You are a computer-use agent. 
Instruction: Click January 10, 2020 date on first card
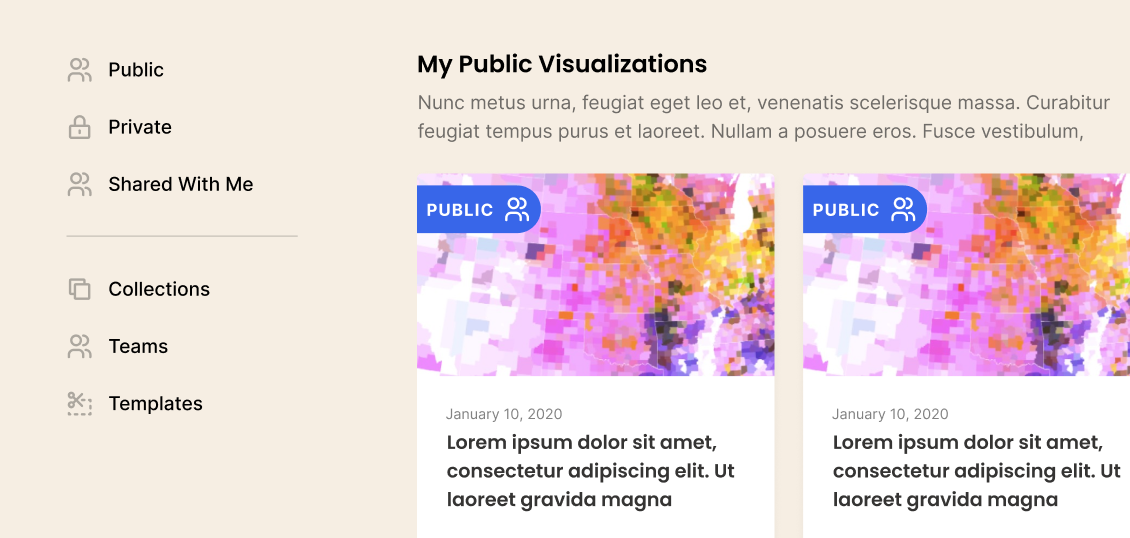click(504, 414)
